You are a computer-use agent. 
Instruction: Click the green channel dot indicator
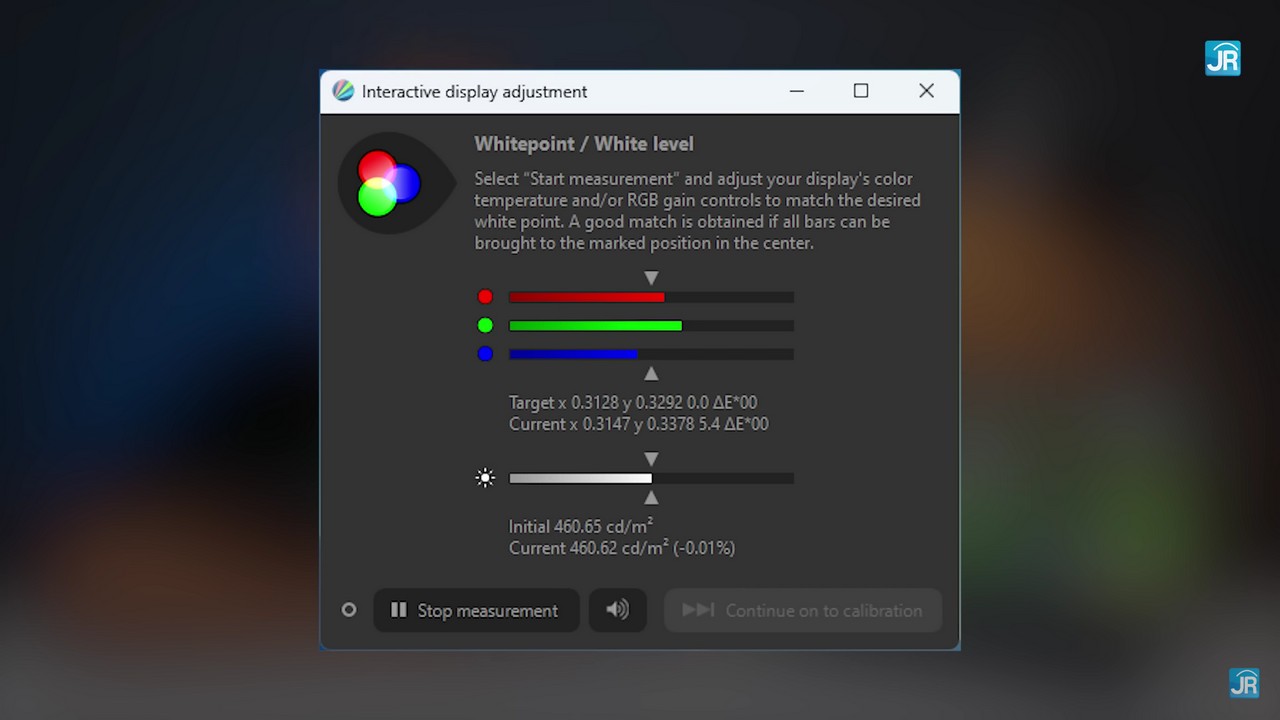tap(485, 325)
